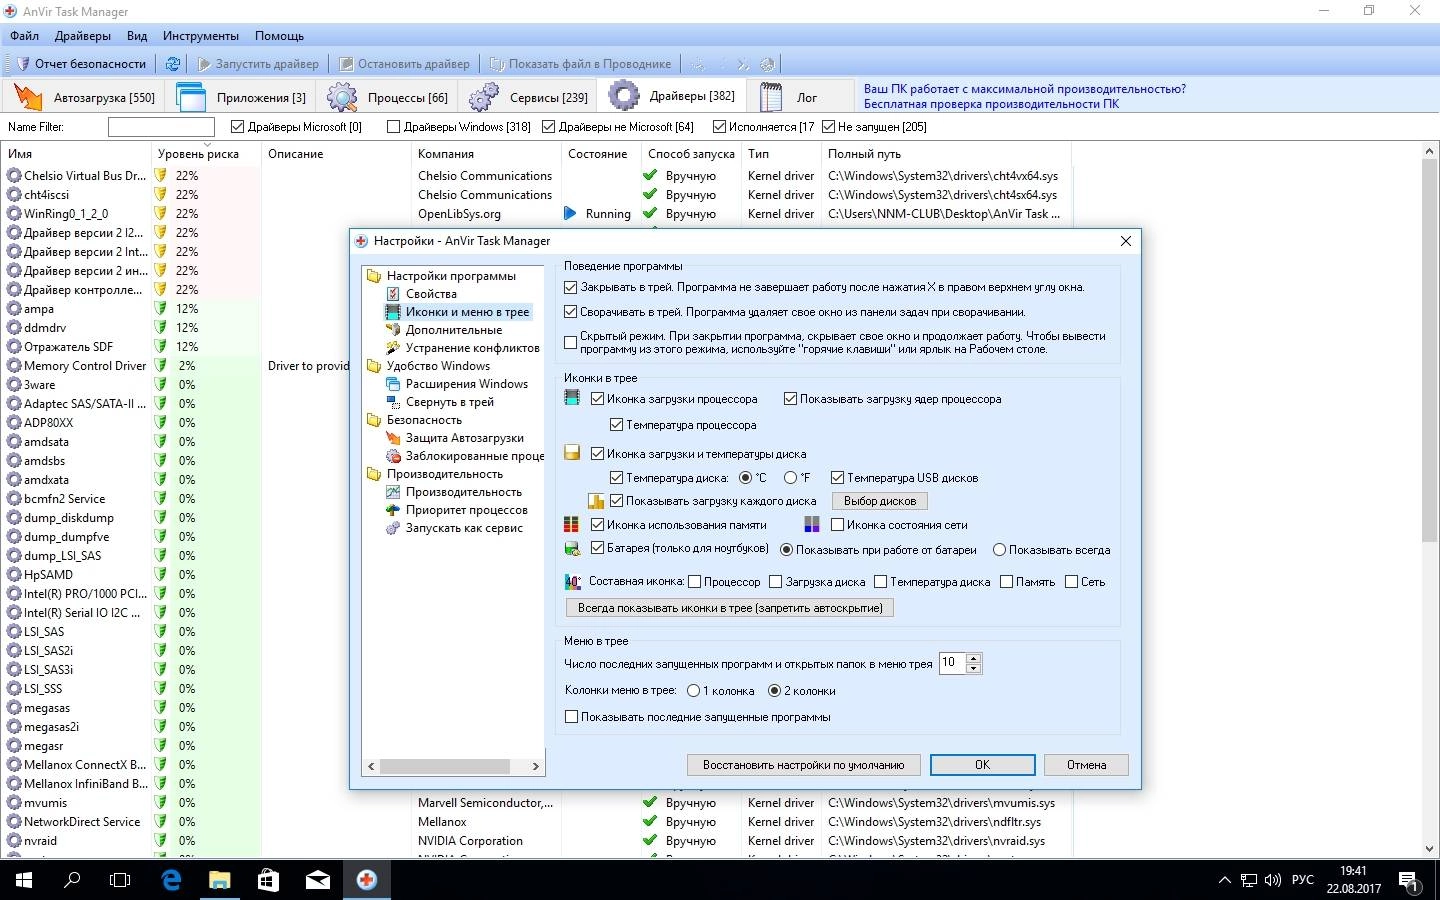
Task: Open the Драйверы menu
Action: point(83,36)
